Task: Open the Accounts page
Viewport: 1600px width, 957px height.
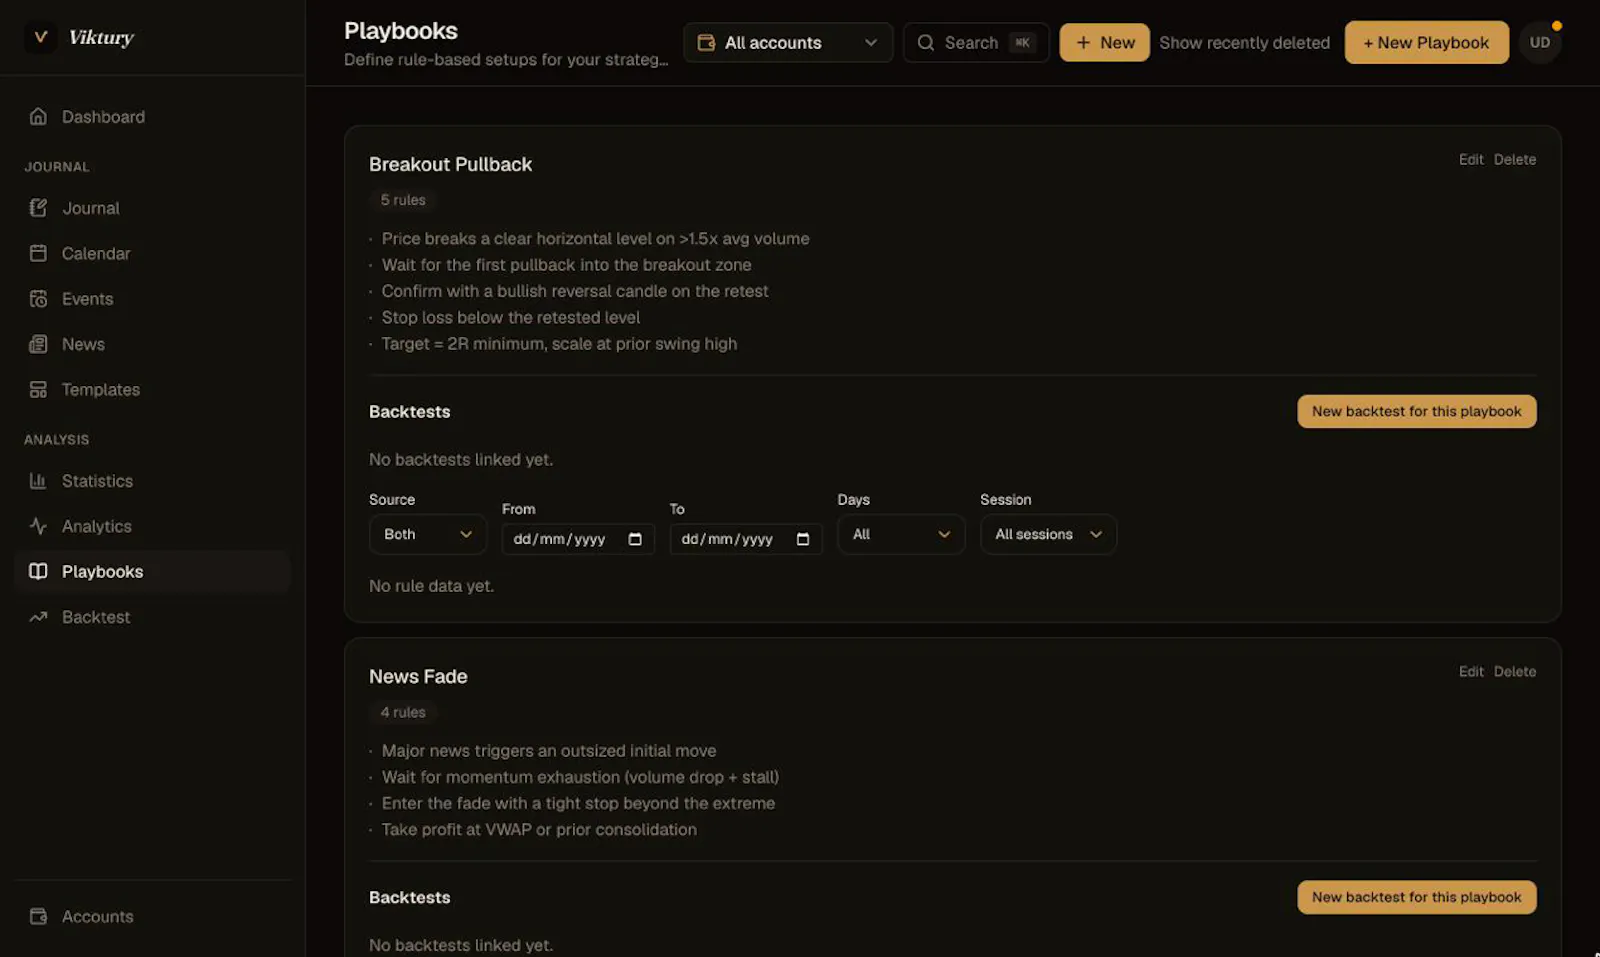Action: pos(152,917)
